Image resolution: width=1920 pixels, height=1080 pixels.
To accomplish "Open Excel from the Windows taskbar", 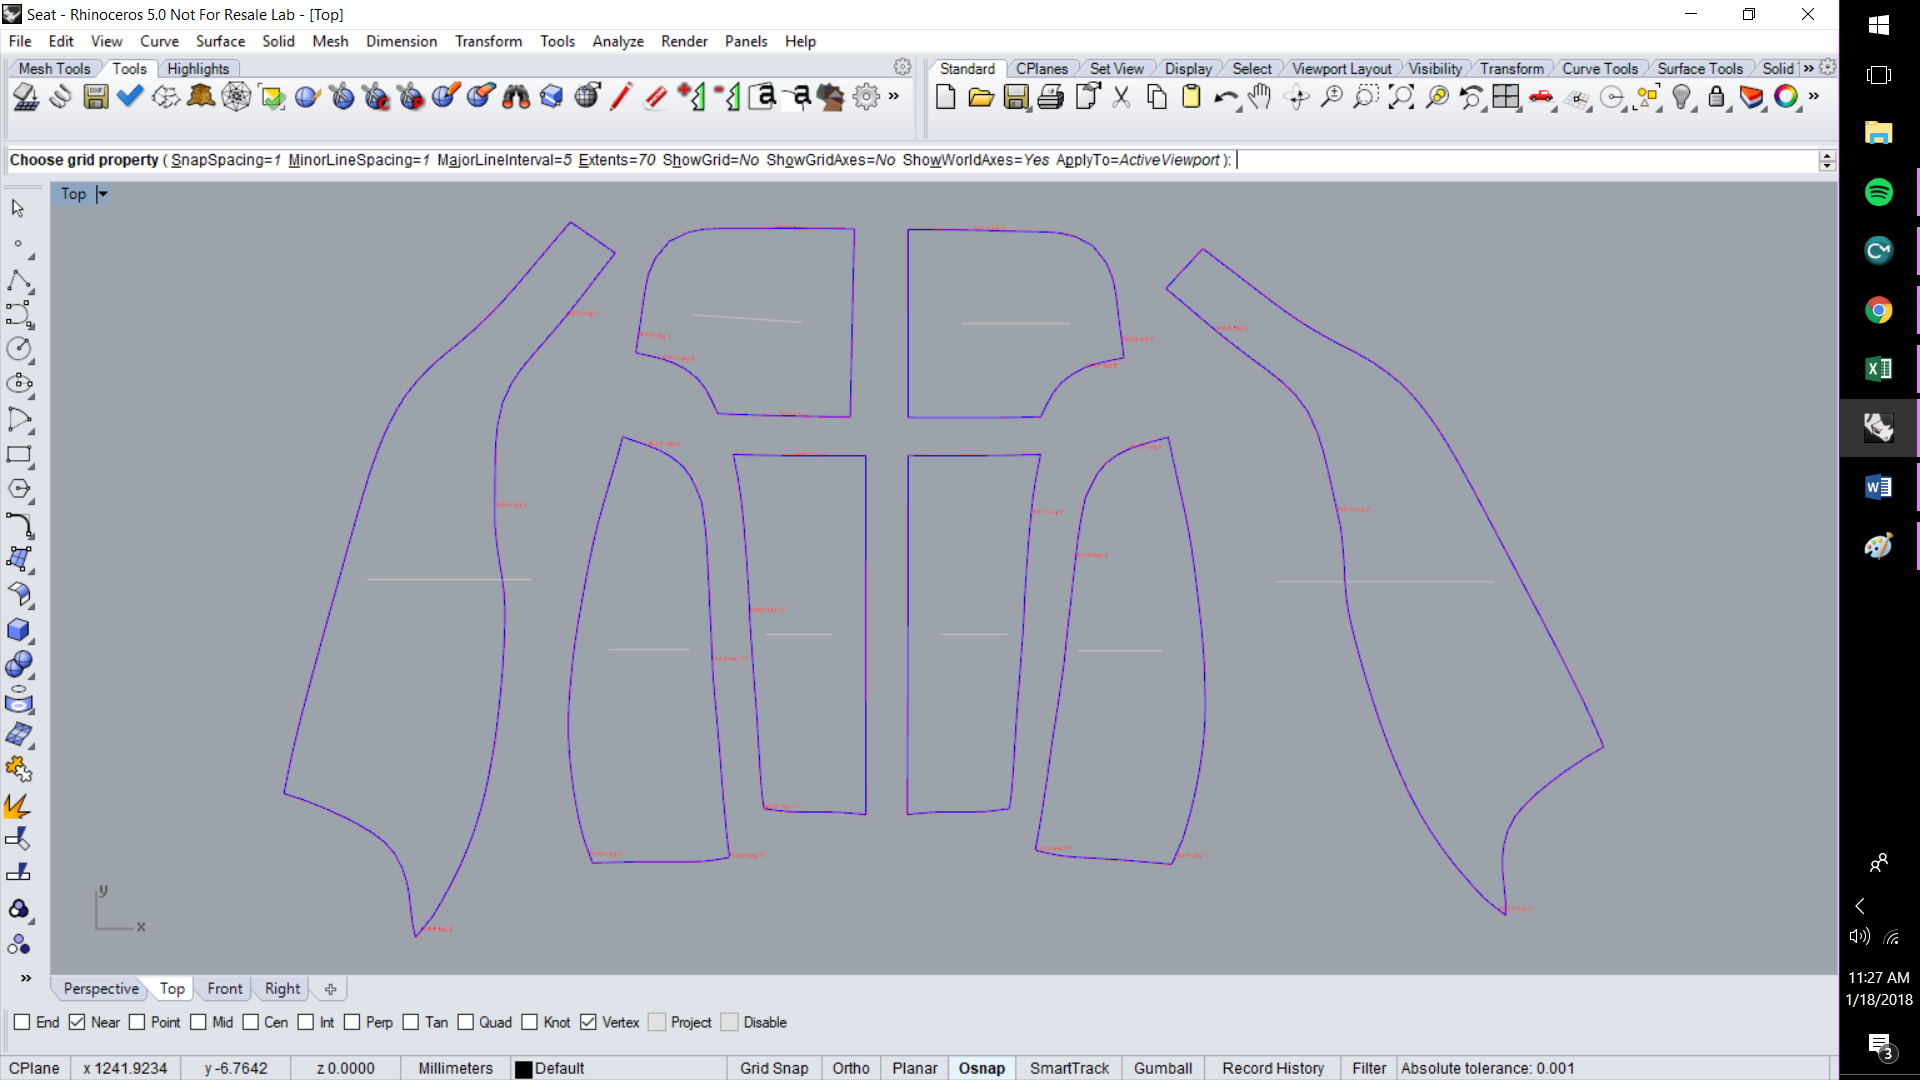I will coord(1879,369).
